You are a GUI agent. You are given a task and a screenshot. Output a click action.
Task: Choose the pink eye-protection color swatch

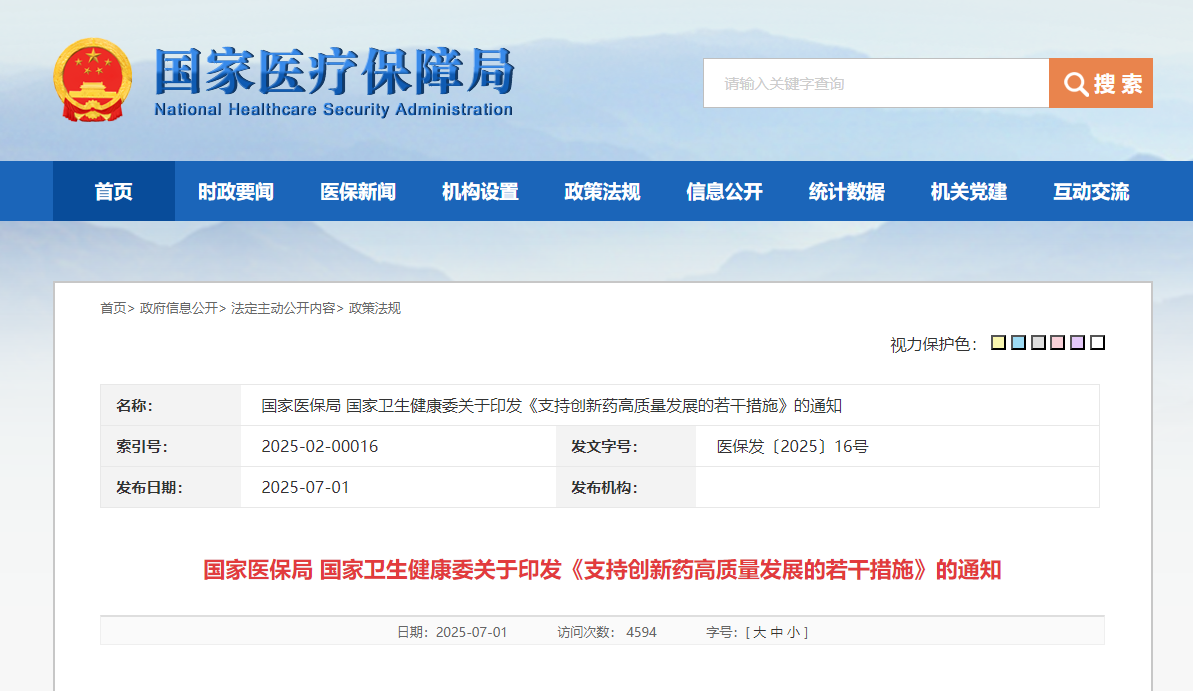[1058, 343]
